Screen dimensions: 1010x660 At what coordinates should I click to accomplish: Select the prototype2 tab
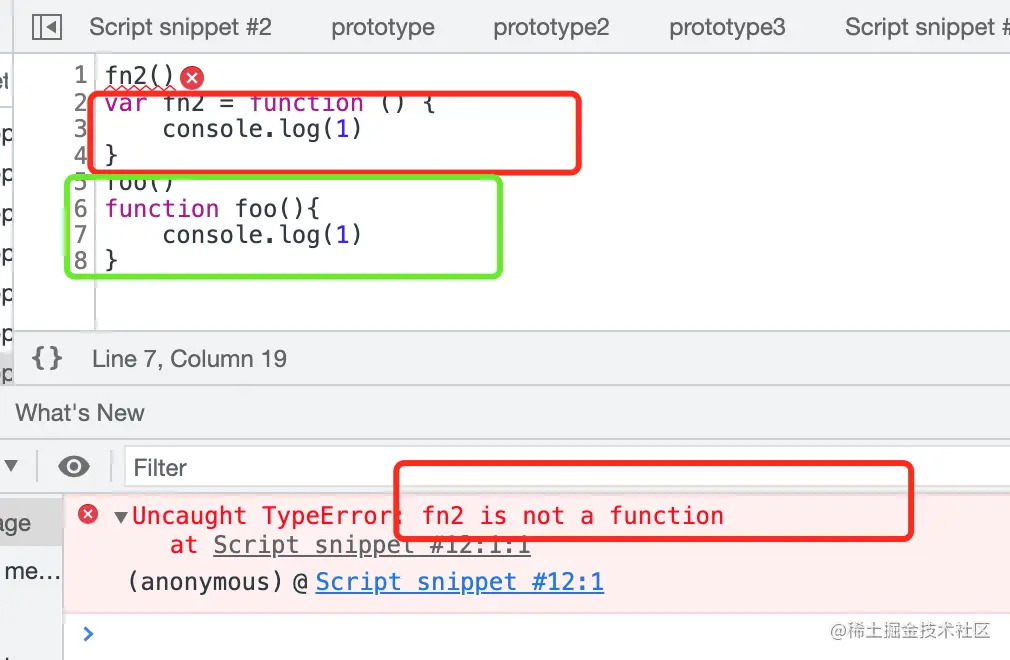pos(551,27)
